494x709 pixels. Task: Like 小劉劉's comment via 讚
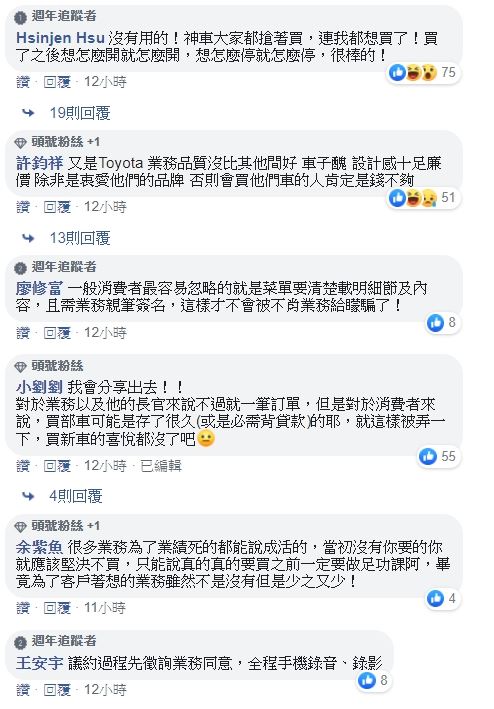(23, 466)
